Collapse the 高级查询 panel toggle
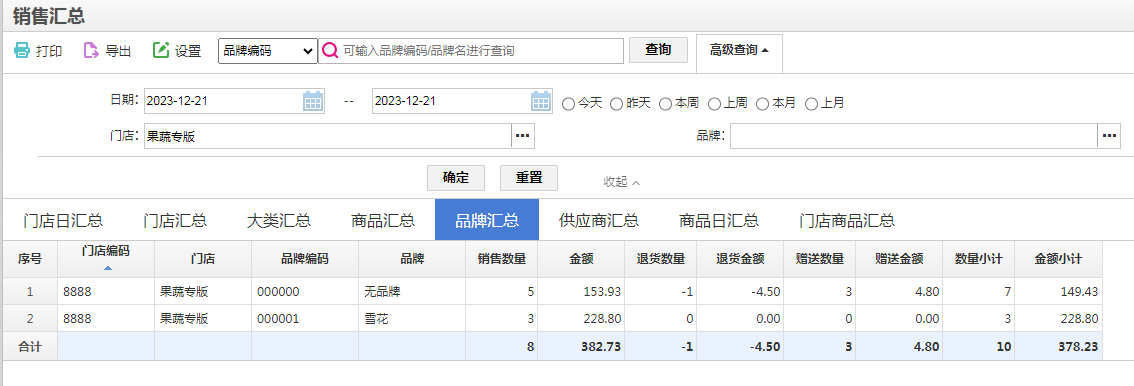 coord(739,51)
